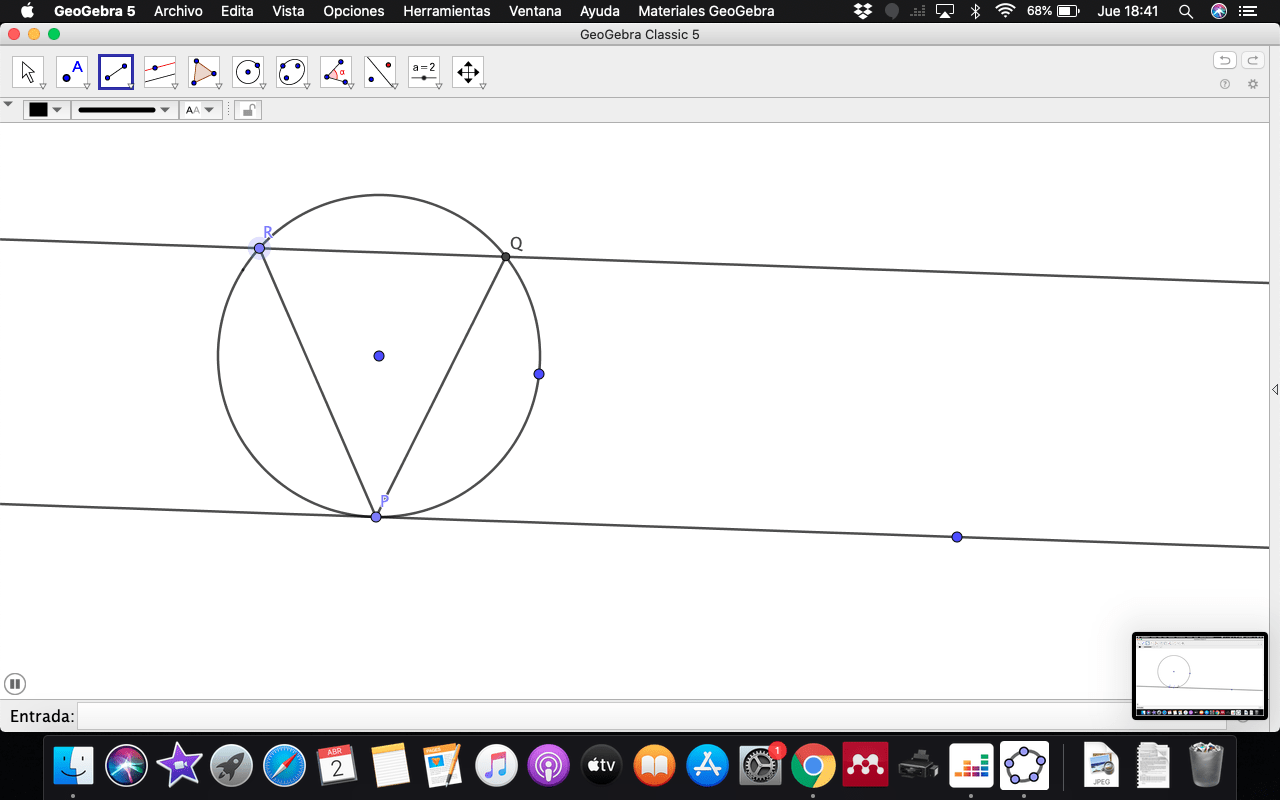Open the Herramientas menu
The height and width of the screenshot is (800, 1280).
(x=446, y=11)
